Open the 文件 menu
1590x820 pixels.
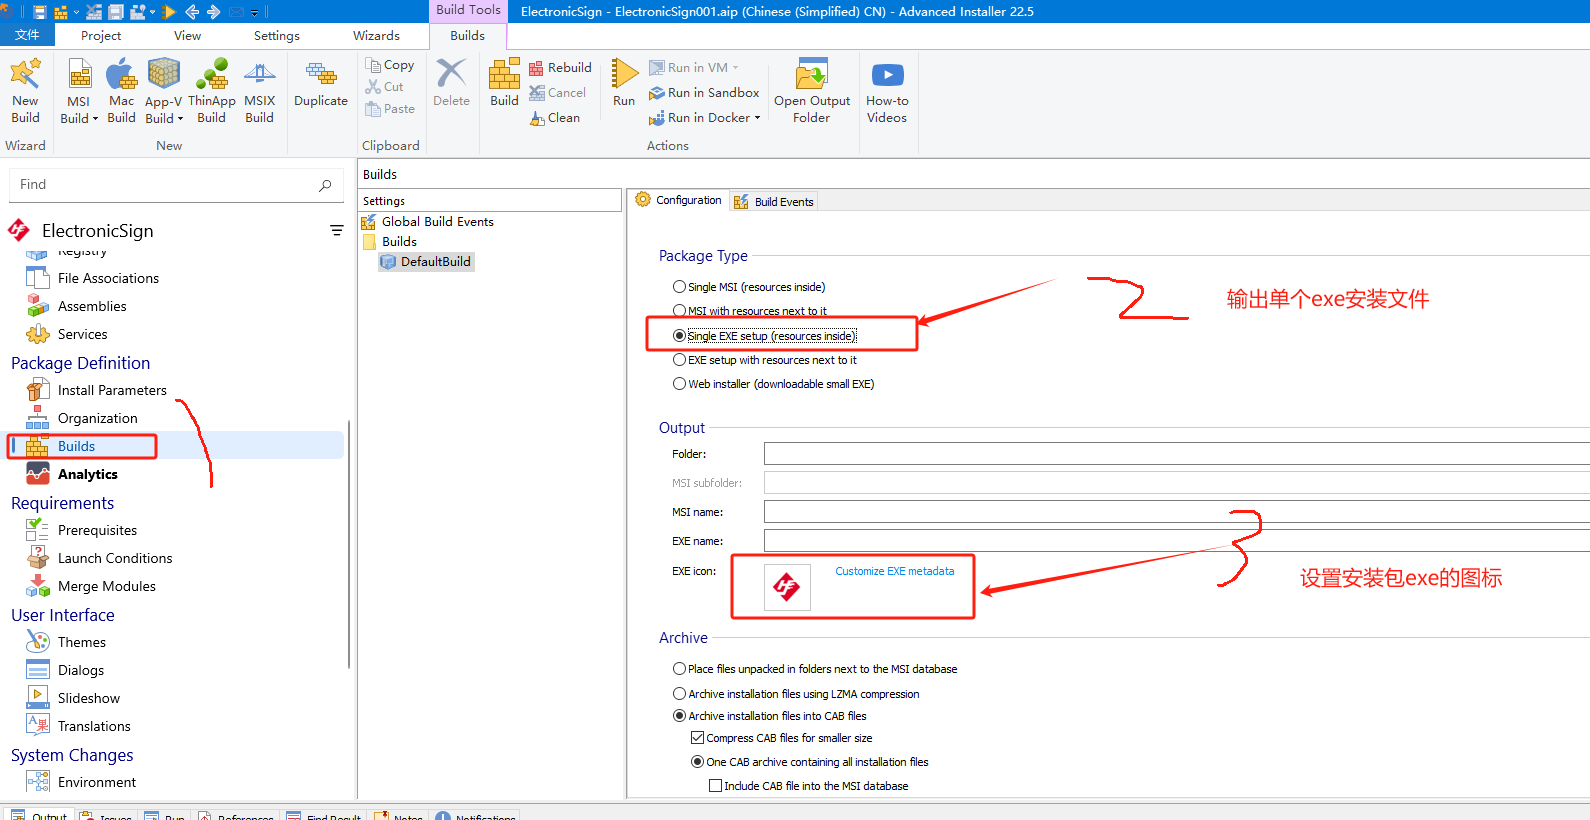point(27,35)
